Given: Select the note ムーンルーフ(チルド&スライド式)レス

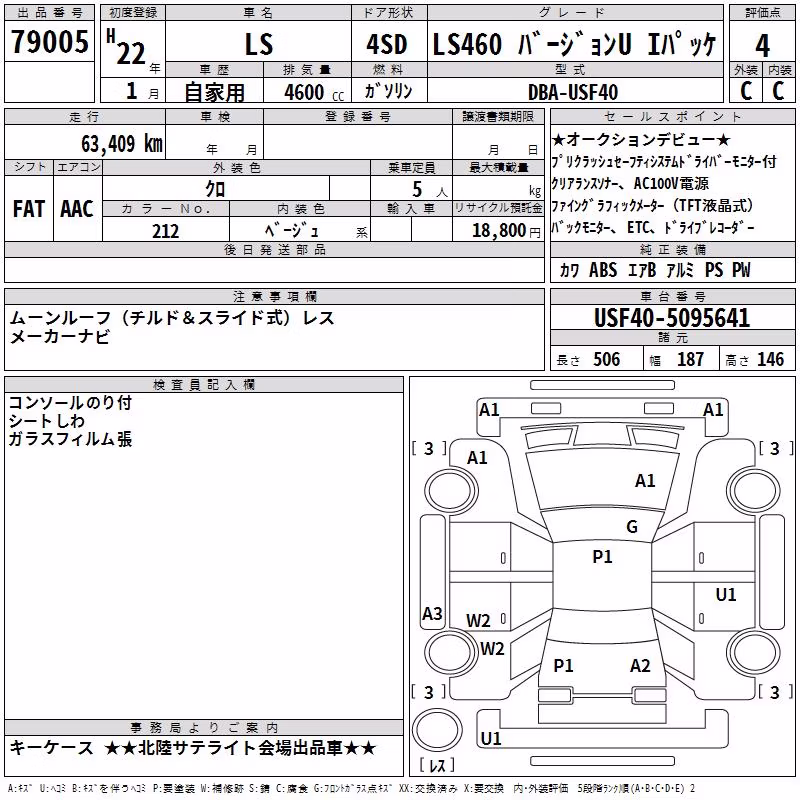Looking at the screenshot, I should coord(171,318).
